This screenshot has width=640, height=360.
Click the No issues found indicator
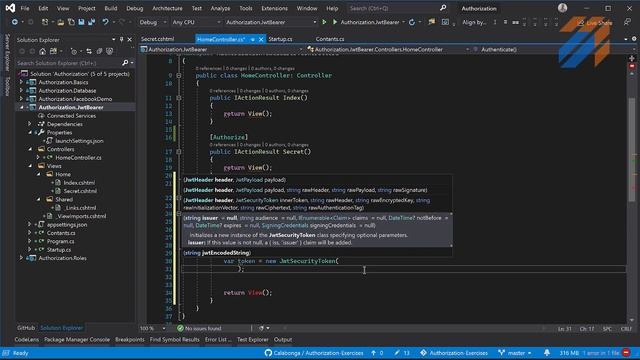point(199,328)
